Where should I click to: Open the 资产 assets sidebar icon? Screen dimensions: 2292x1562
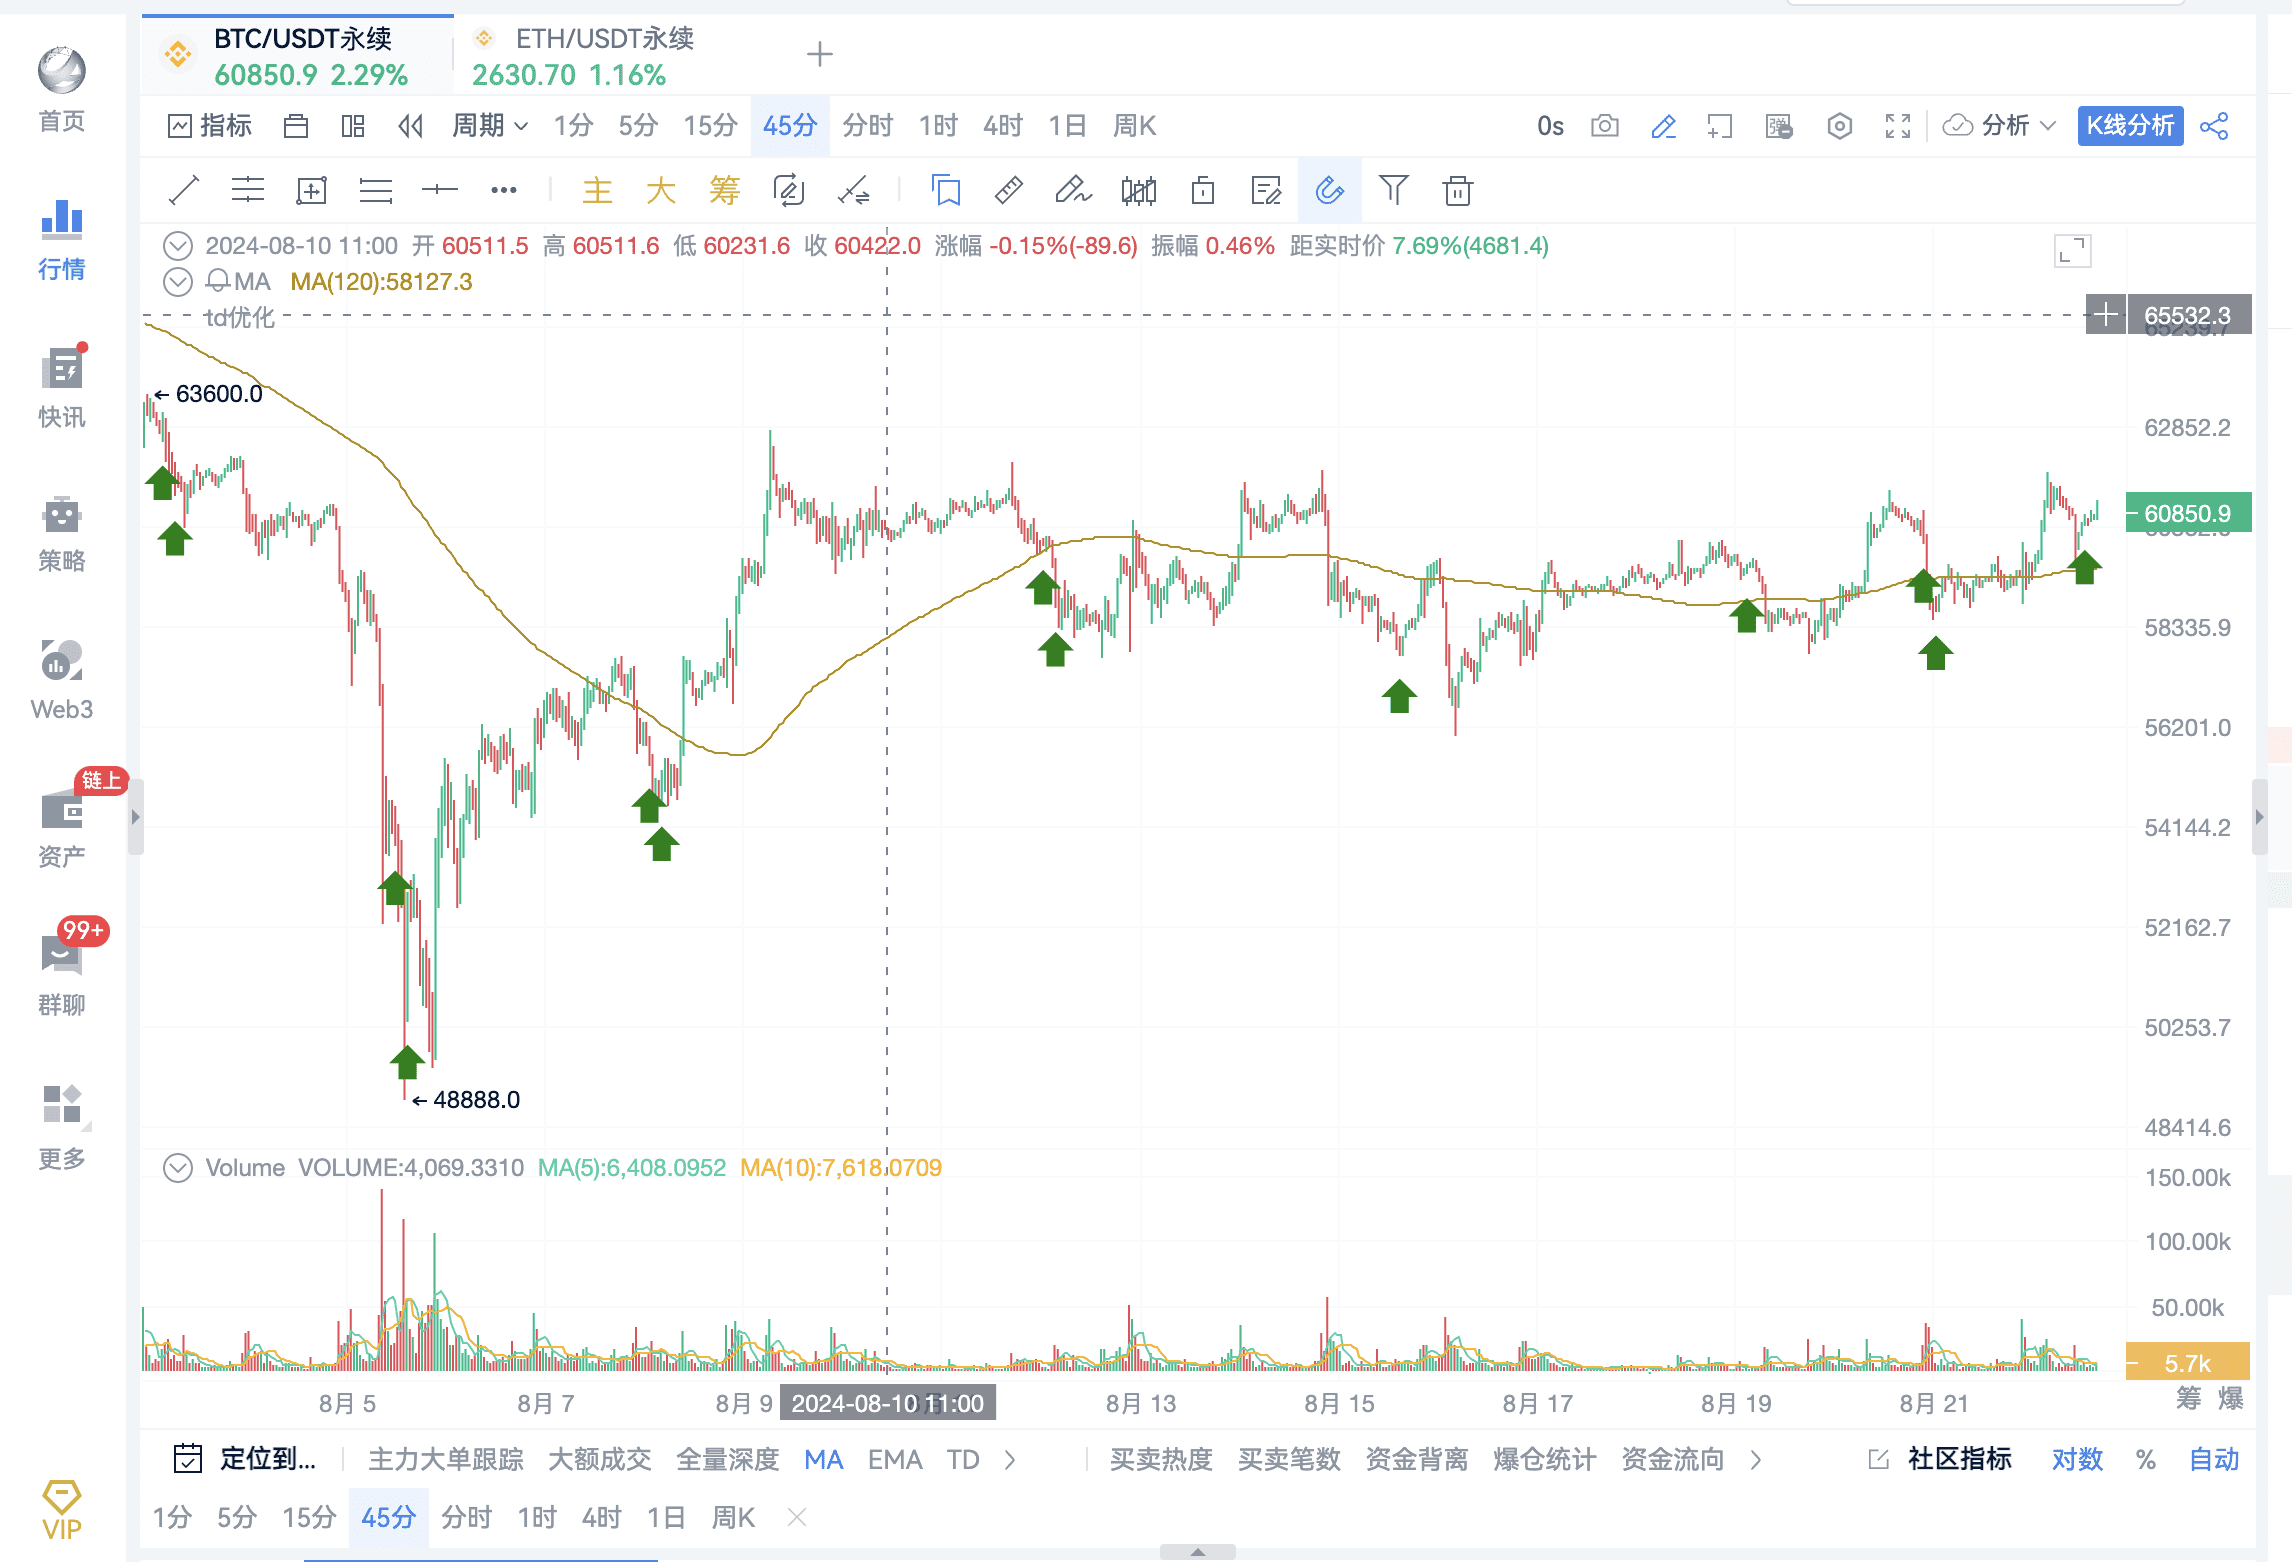click(62, 828)
